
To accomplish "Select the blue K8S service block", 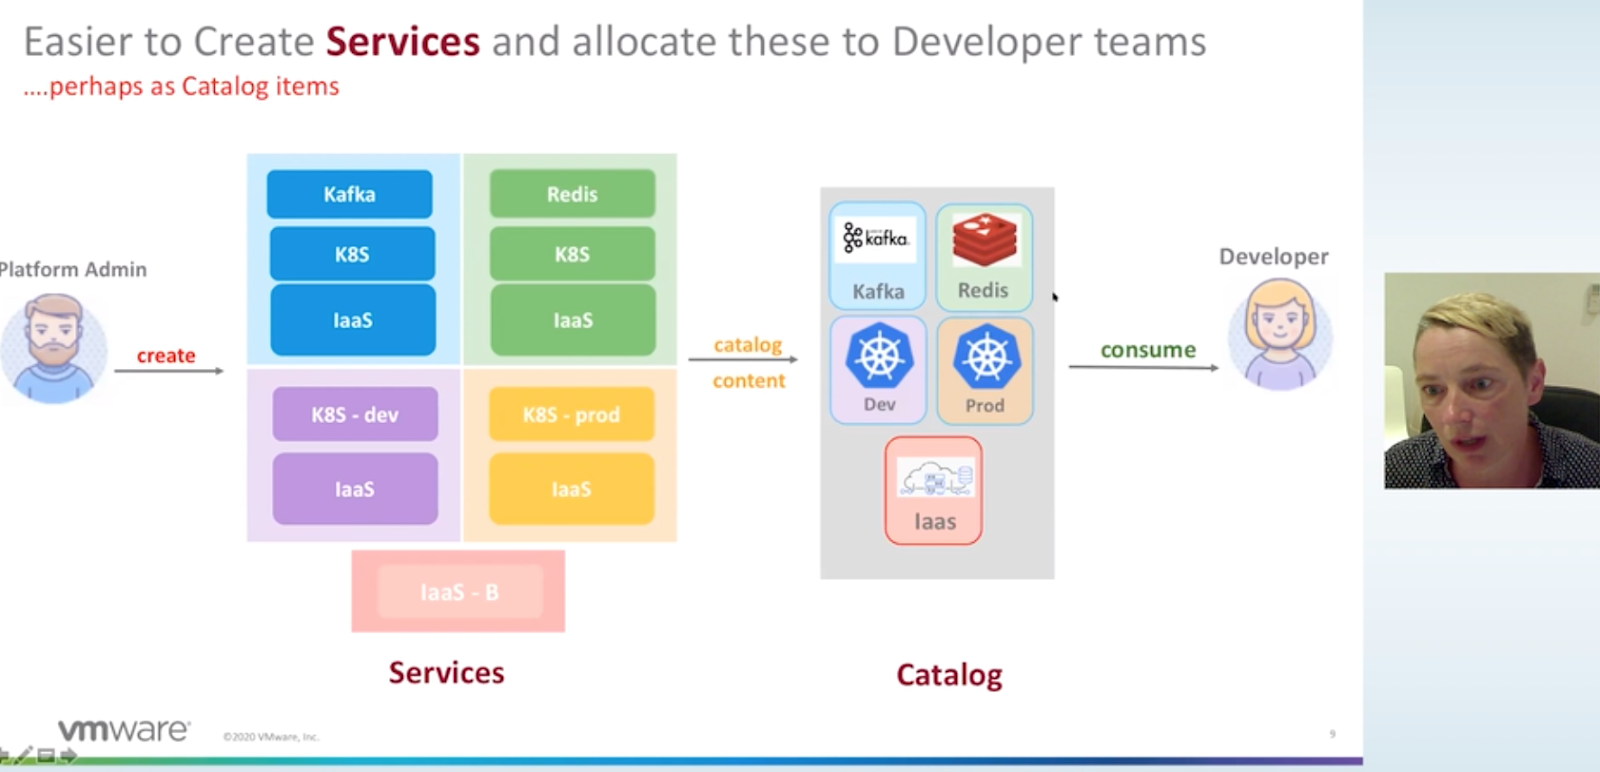I will [352, 254].
